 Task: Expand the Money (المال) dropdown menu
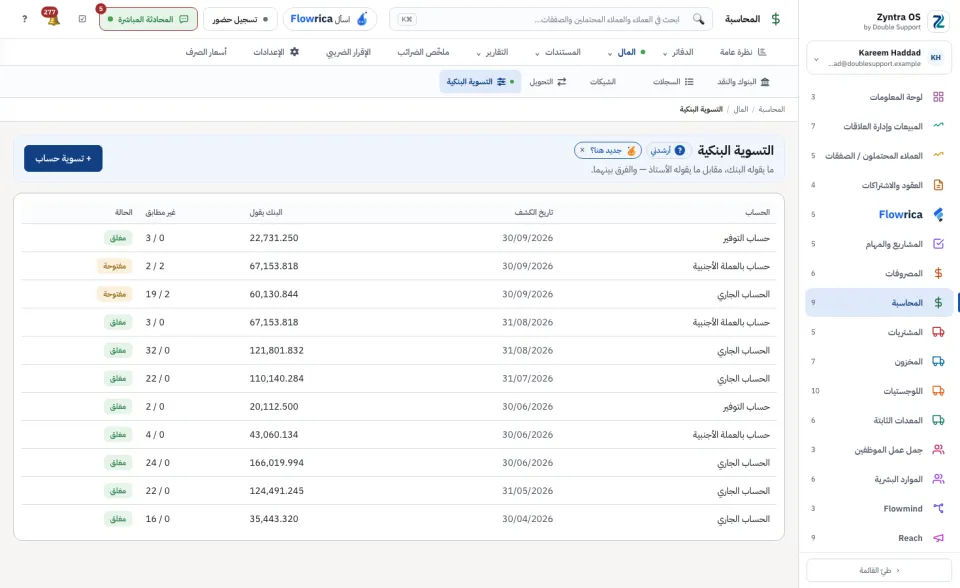click(626, 52)
